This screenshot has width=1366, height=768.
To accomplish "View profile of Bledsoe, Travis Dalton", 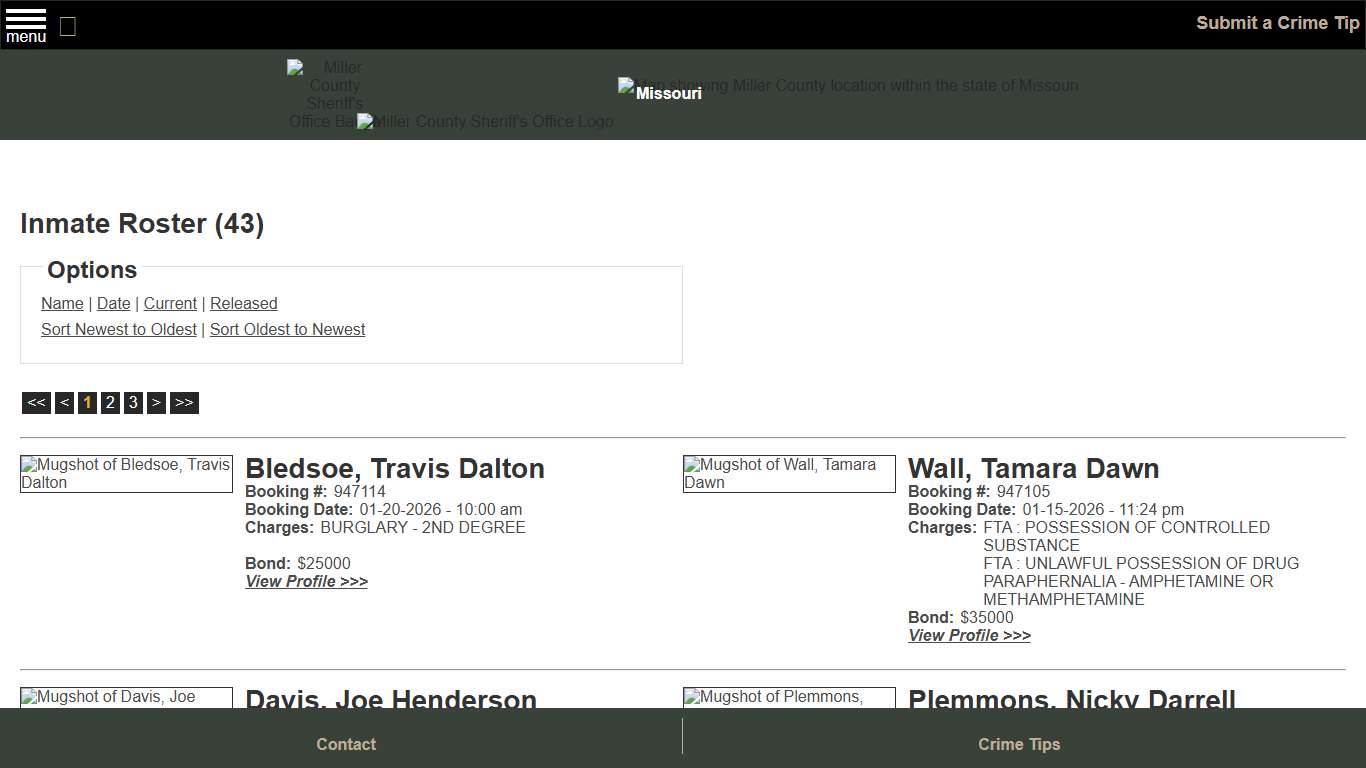I will [x=306, y=581].
